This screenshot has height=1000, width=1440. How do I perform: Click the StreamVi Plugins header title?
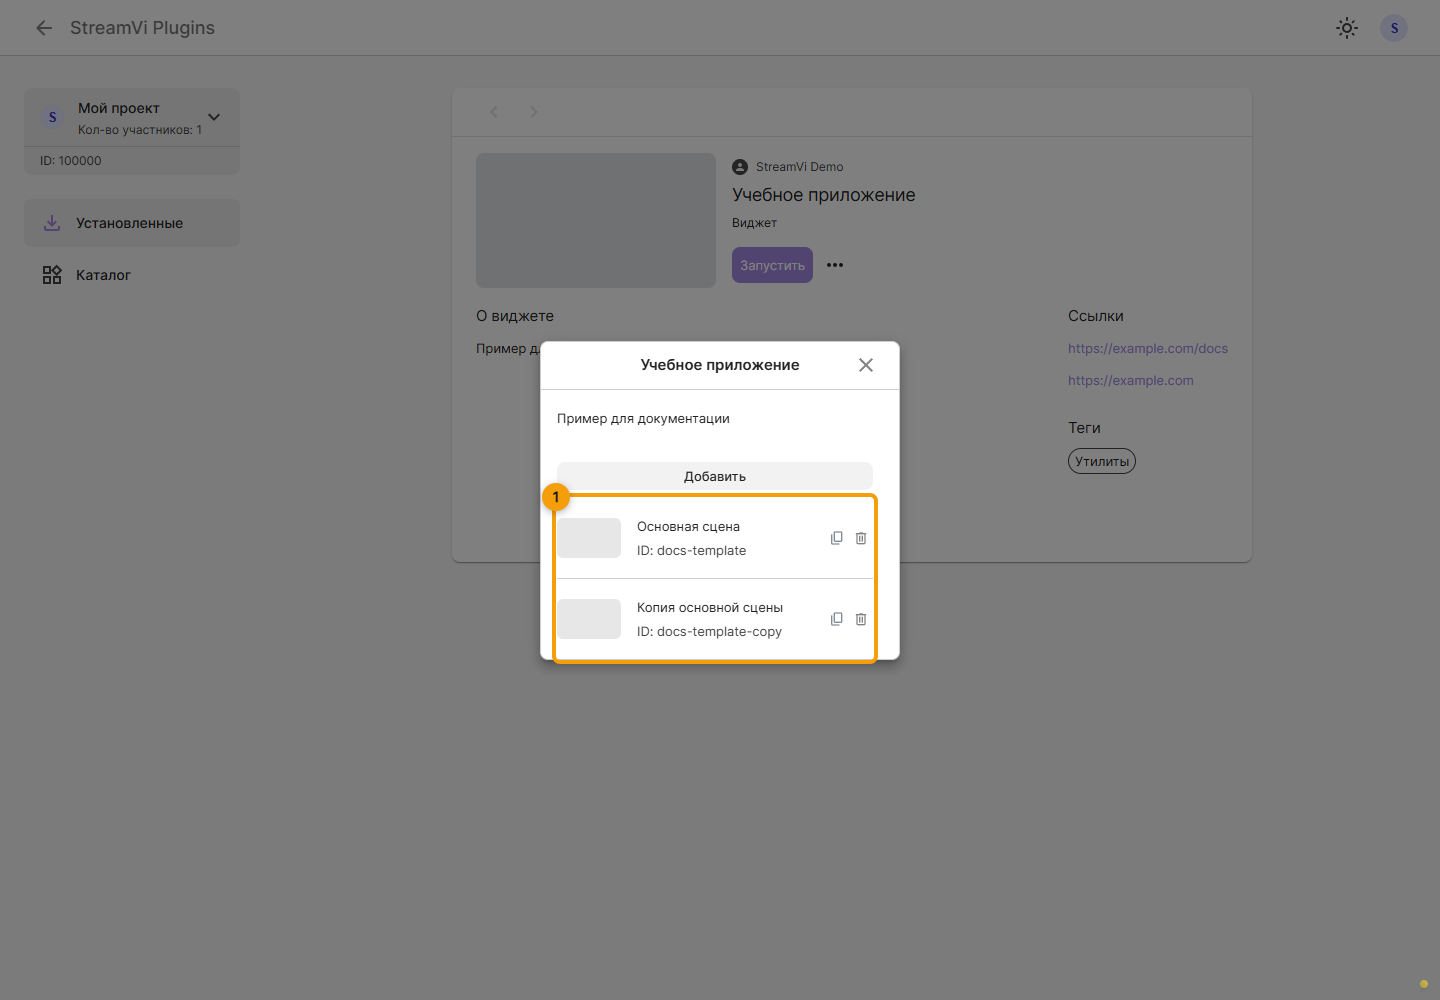point(142,28)
